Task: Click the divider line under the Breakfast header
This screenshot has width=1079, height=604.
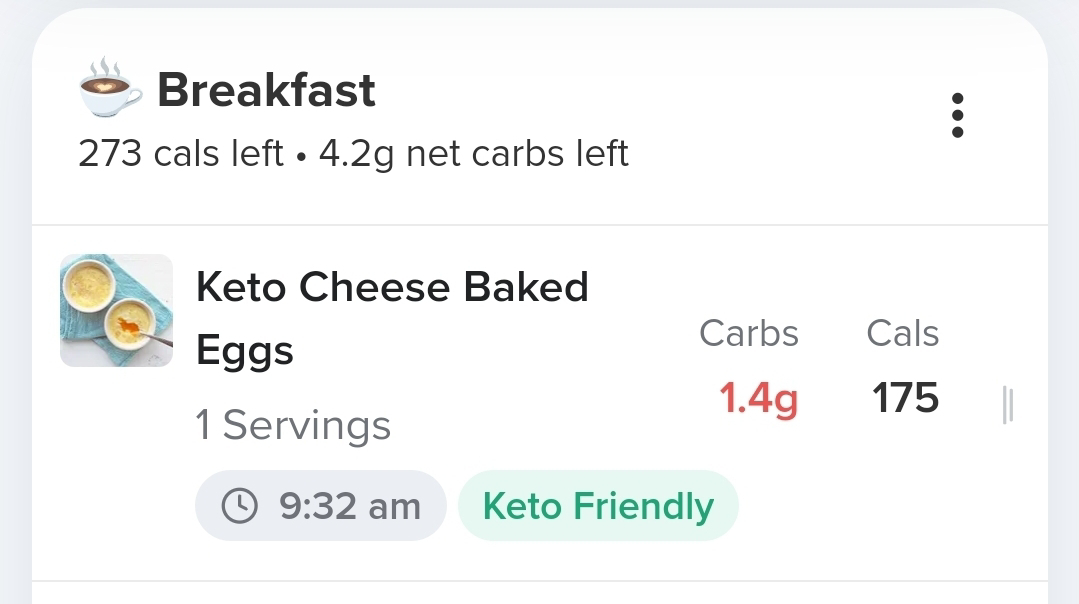Action: coord(540,225)
